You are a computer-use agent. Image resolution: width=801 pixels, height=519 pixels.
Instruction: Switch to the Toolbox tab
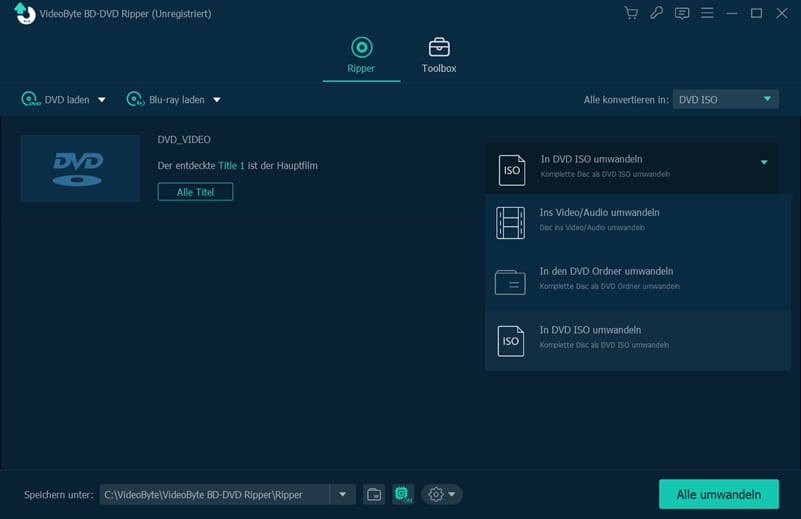tap(439, 55)
